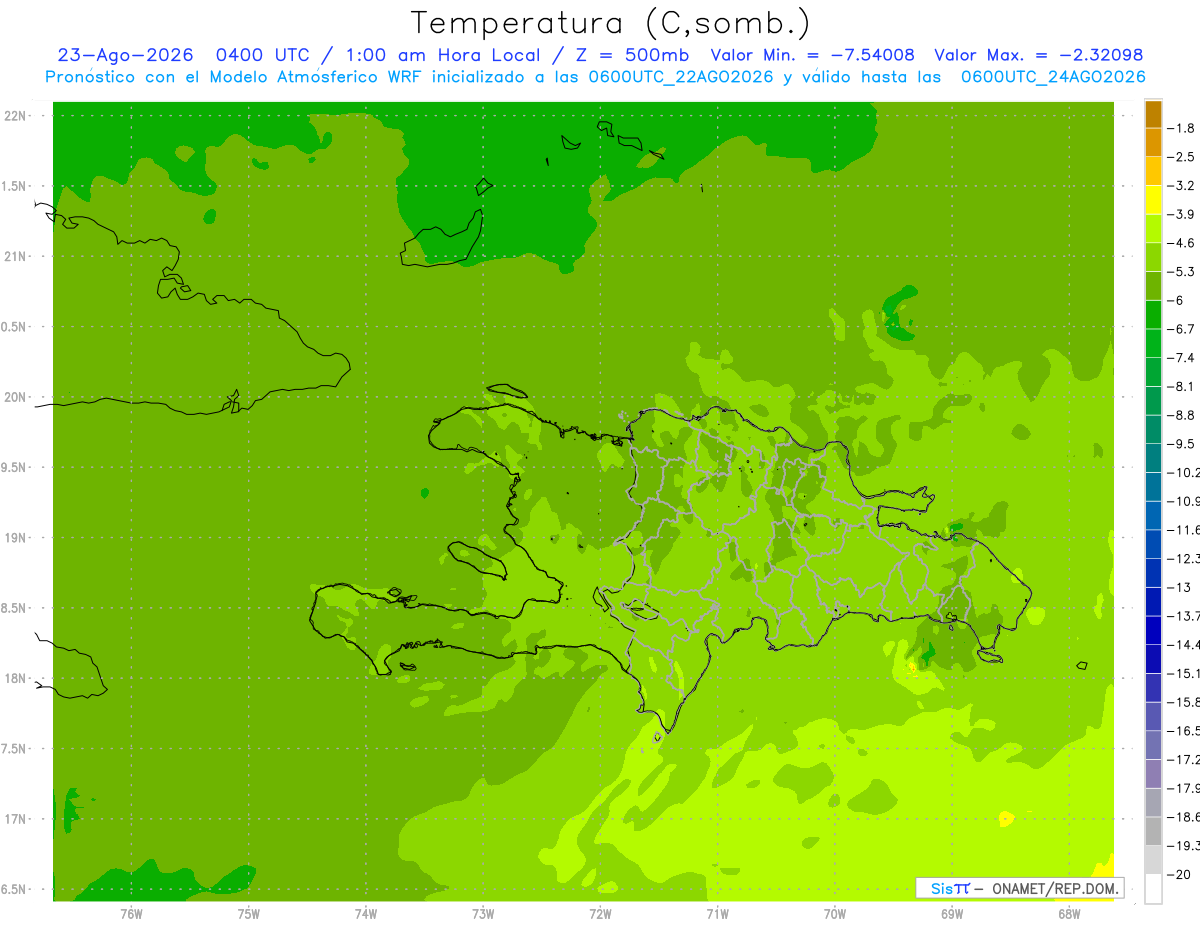Click the '-1.8' colorbar value
This screenshot has width=1200, height=927.
coord(1180,128)
